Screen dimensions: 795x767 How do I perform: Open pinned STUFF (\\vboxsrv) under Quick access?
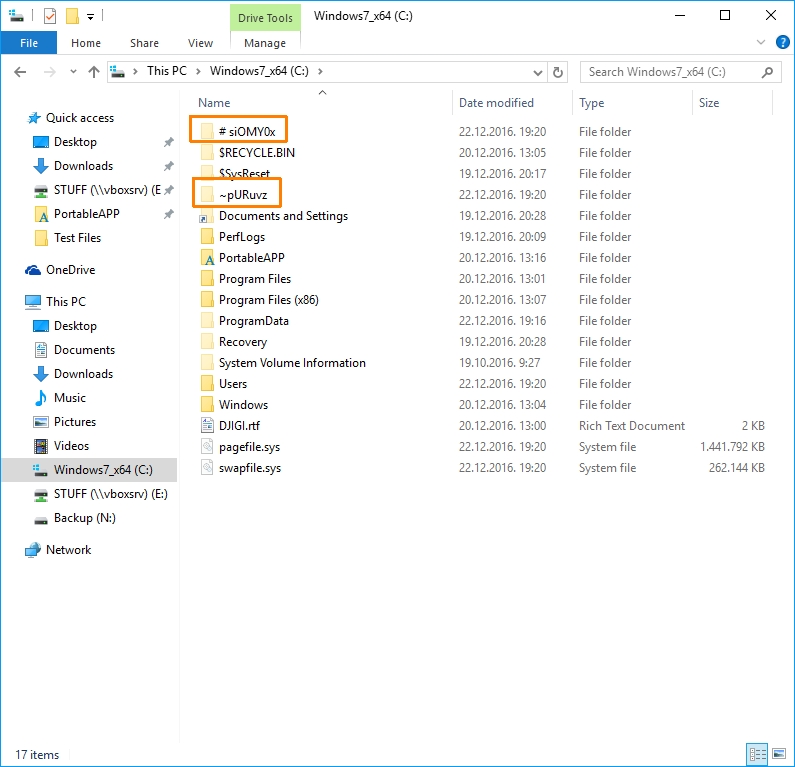pyautogui.click(x=97, y=190)
